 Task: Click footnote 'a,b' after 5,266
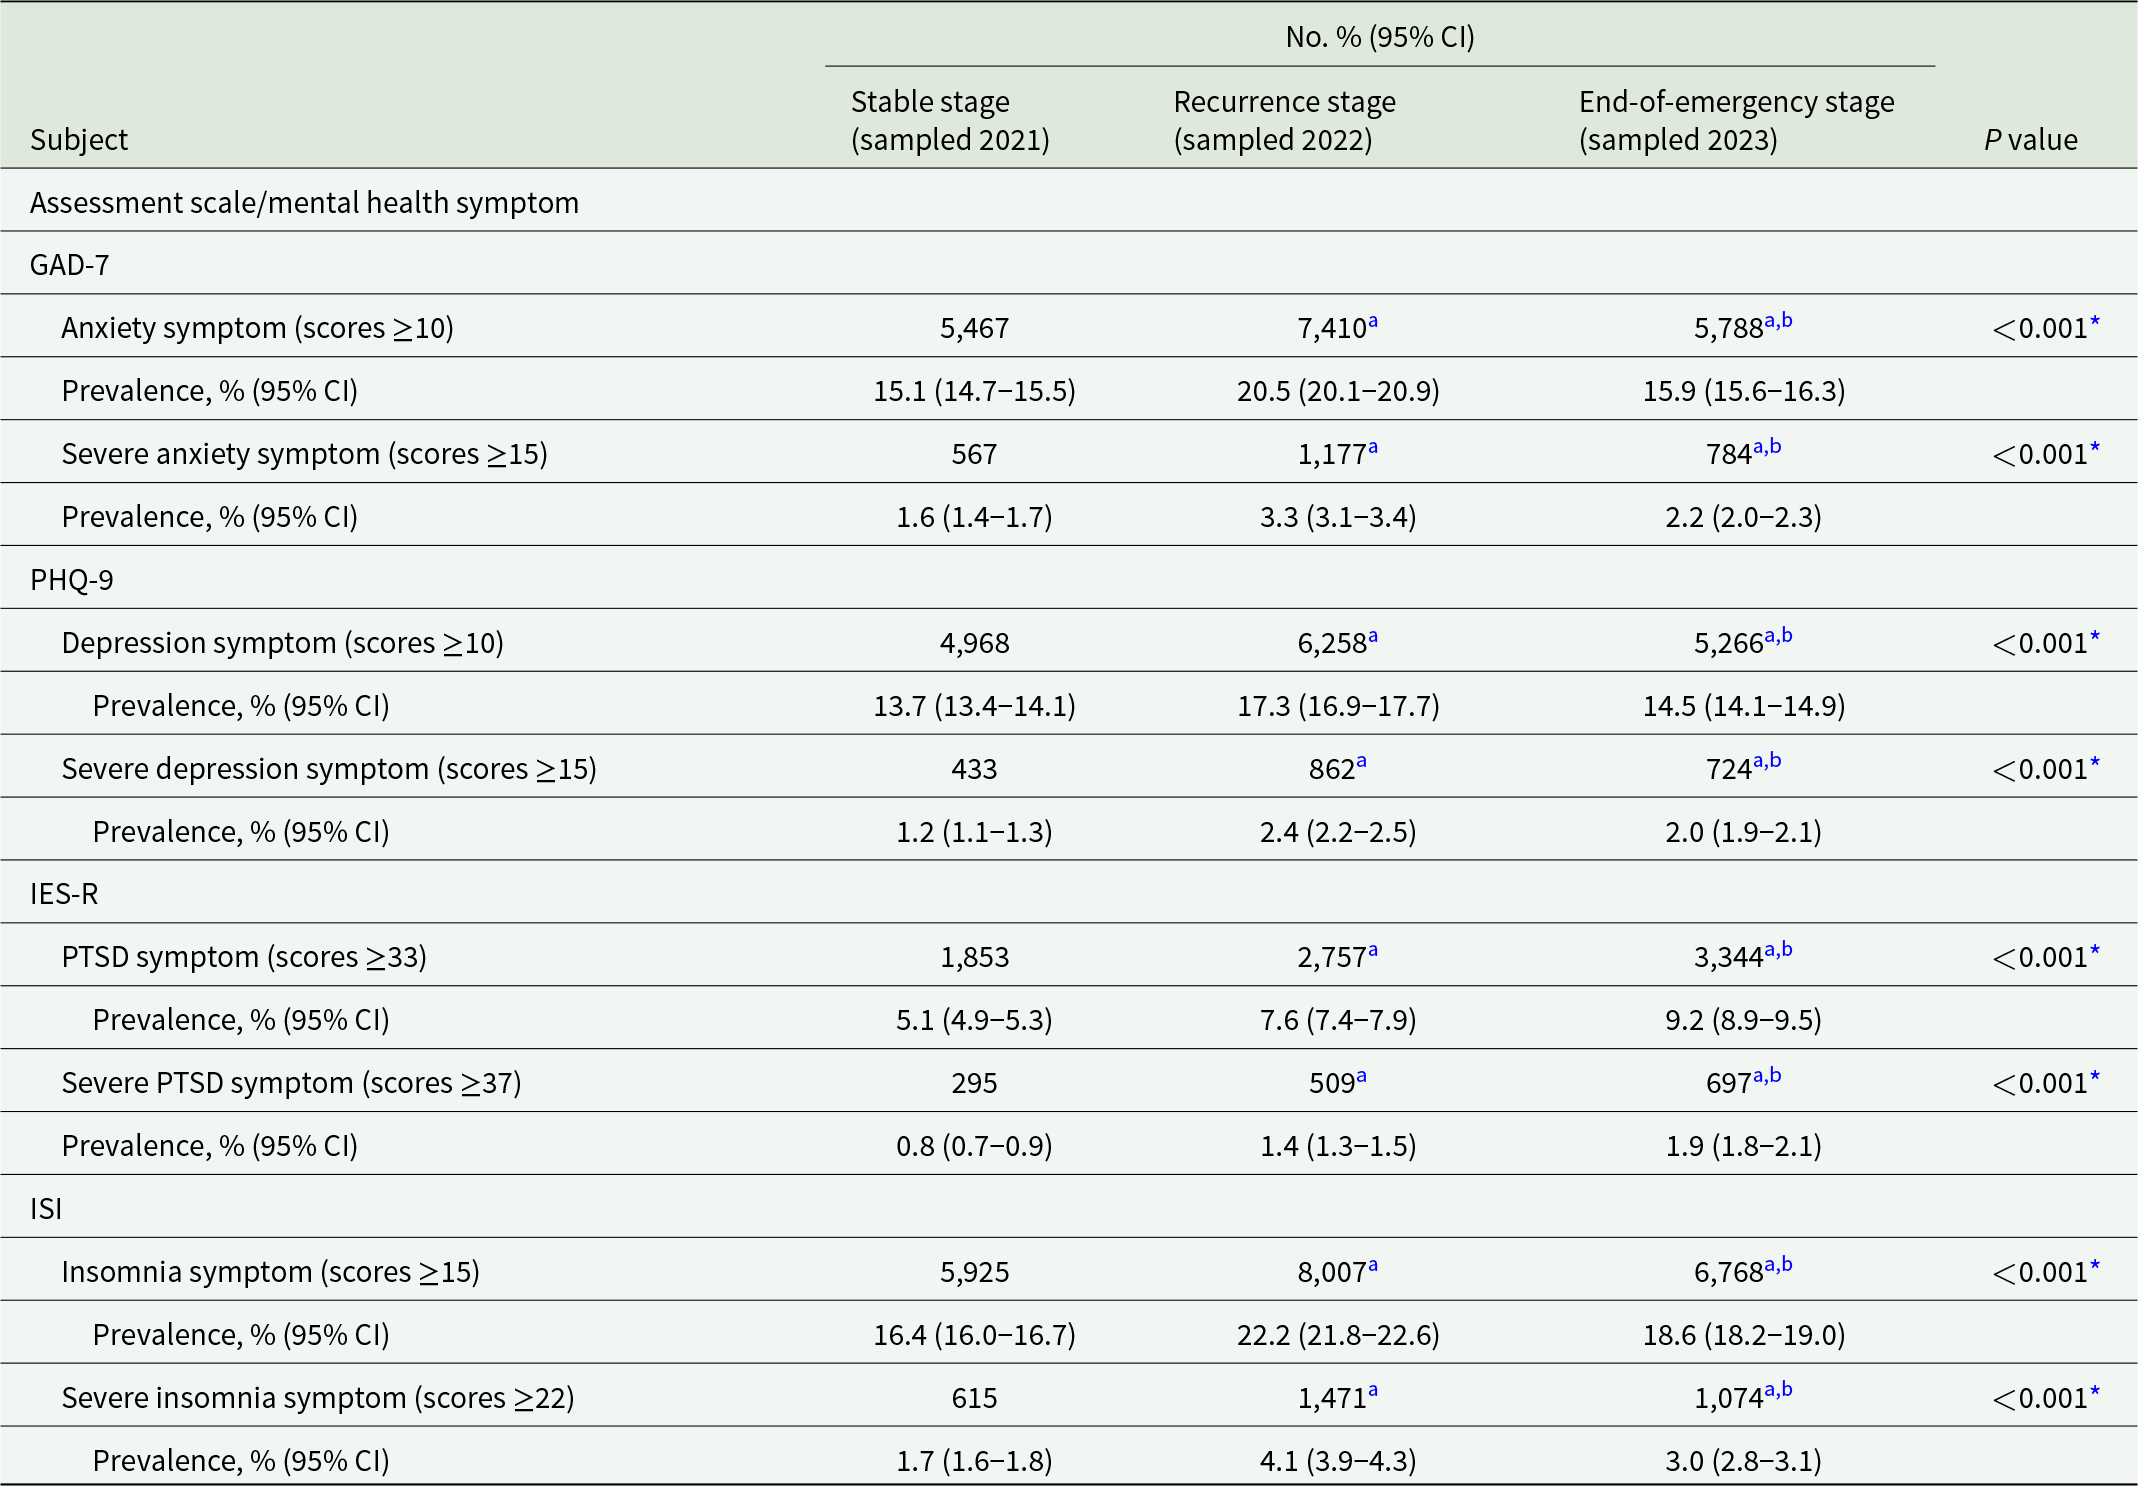1778,636
